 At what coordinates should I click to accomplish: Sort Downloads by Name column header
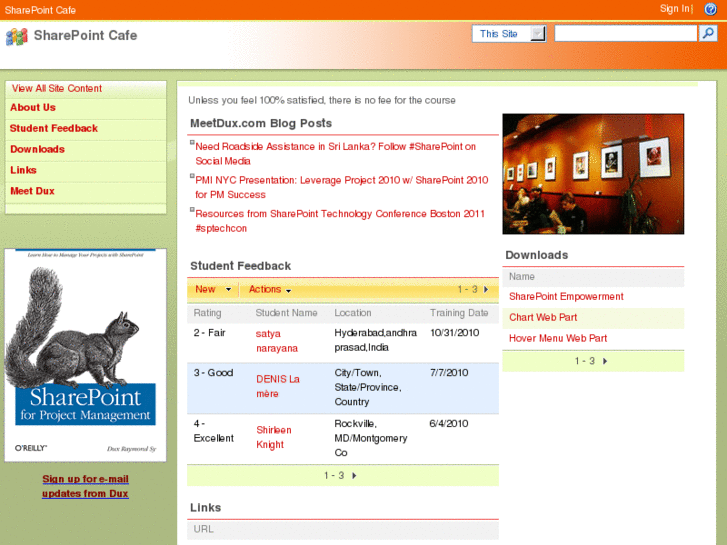click(522, 276)
